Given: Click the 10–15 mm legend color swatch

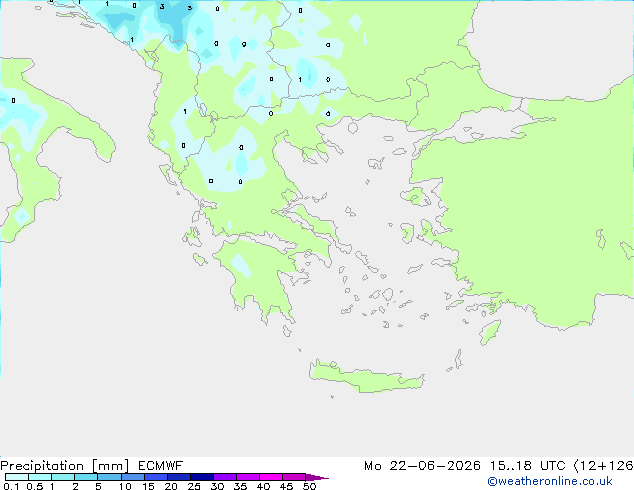Looking at the screenshot, I should pos(132,477).
